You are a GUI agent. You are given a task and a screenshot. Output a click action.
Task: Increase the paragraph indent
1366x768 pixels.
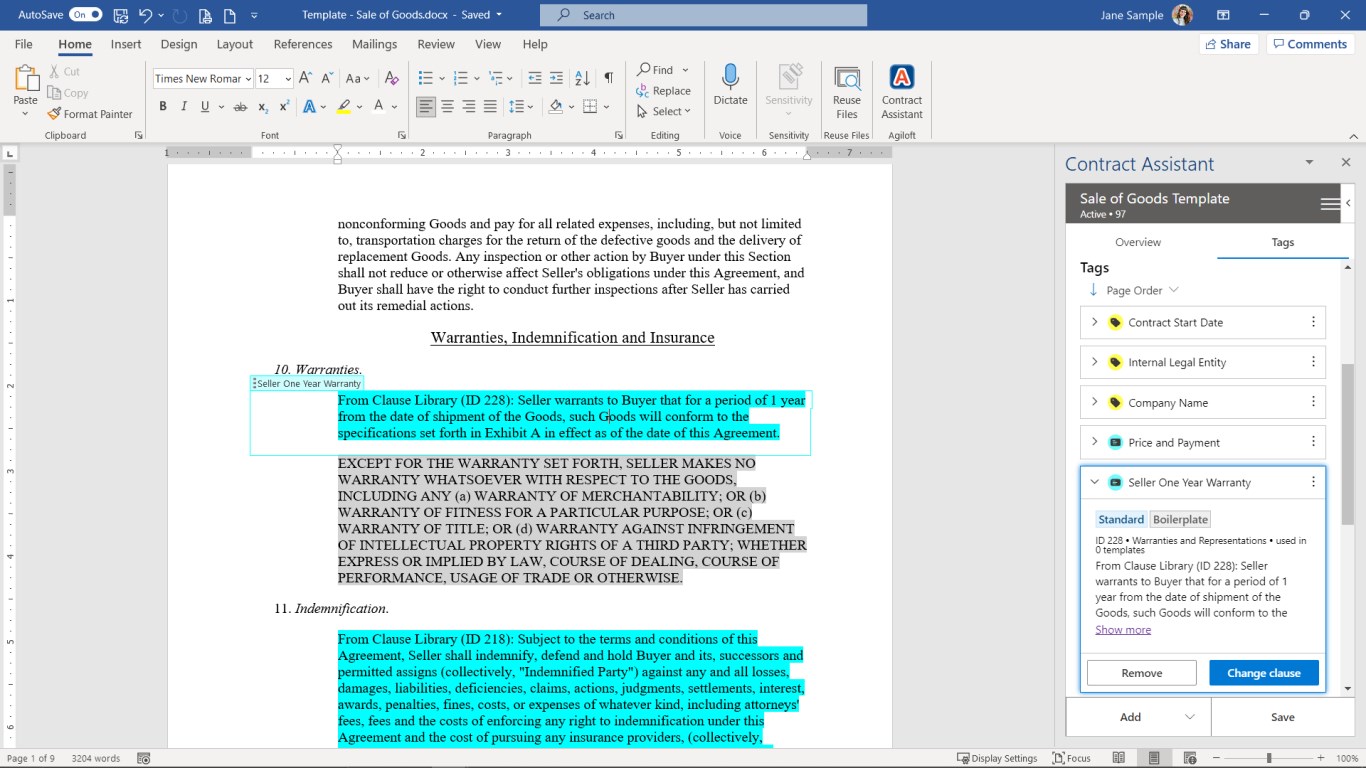pyautogui.click(x=557, y=78)
